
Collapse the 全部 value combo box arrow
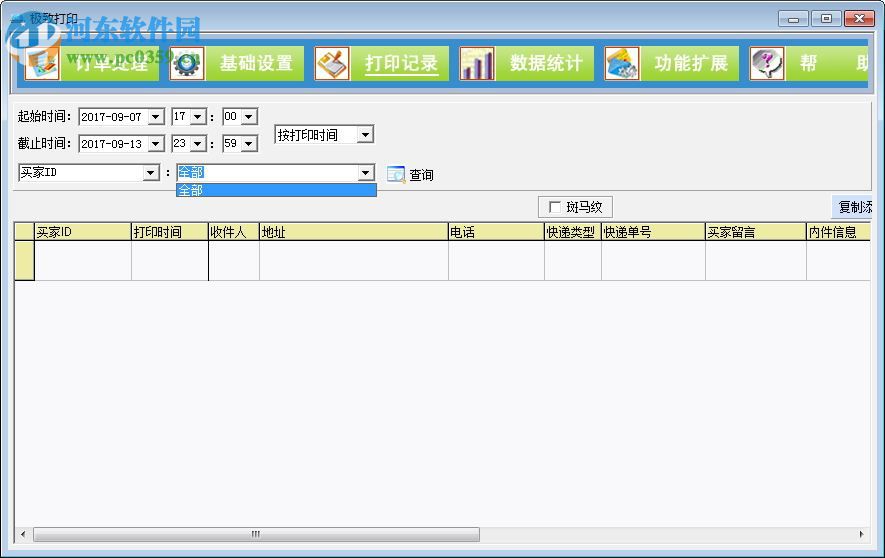pyautogui.click(x=366, y=173)
